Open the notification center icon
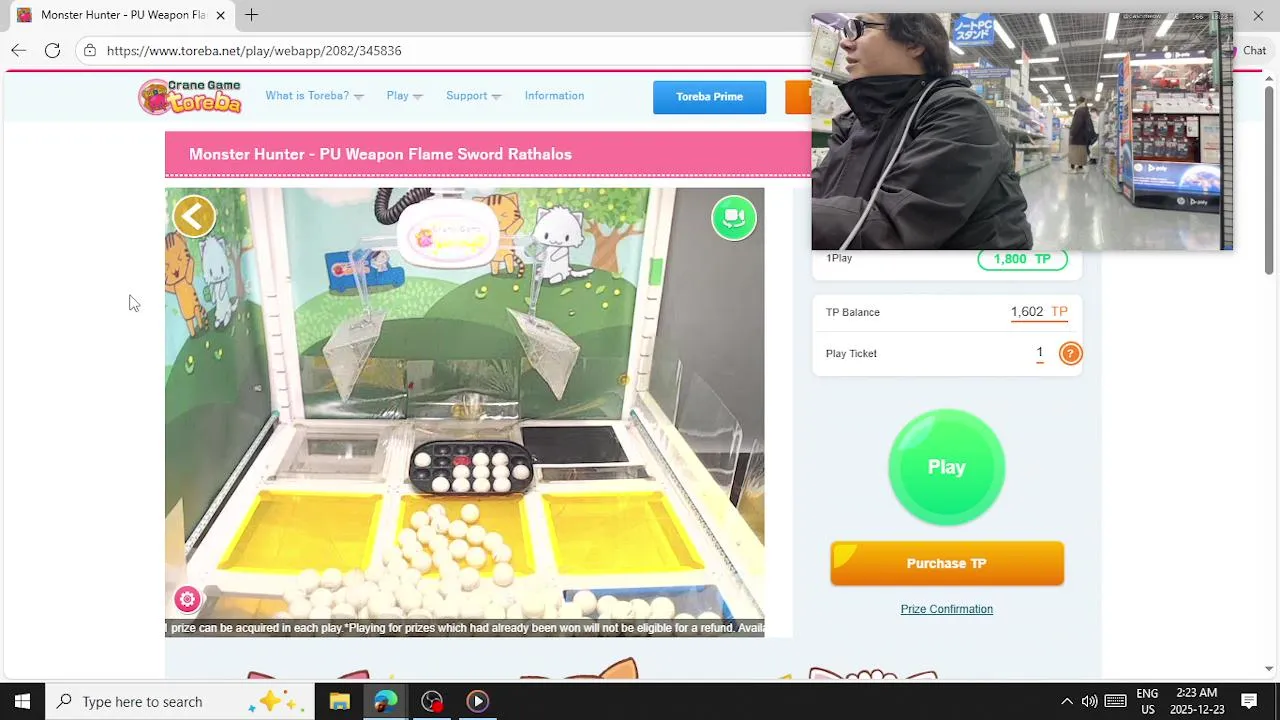The image size is (1280, 720). (1249, 701)
